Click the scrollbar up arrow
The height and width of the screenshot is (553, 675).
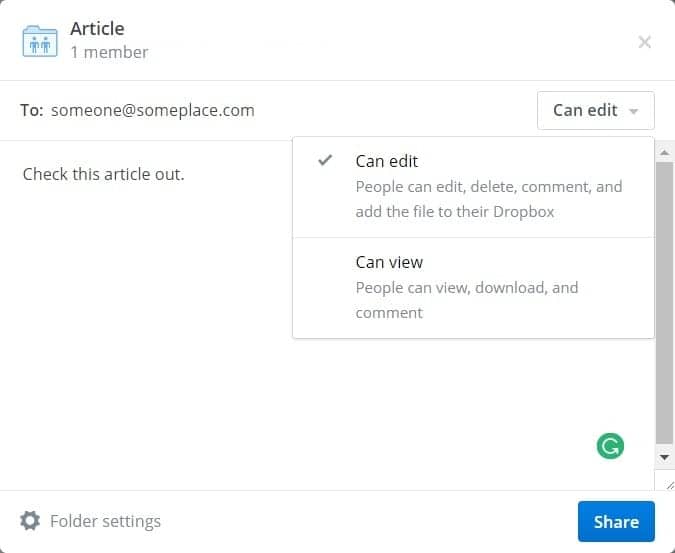point(664,152)
